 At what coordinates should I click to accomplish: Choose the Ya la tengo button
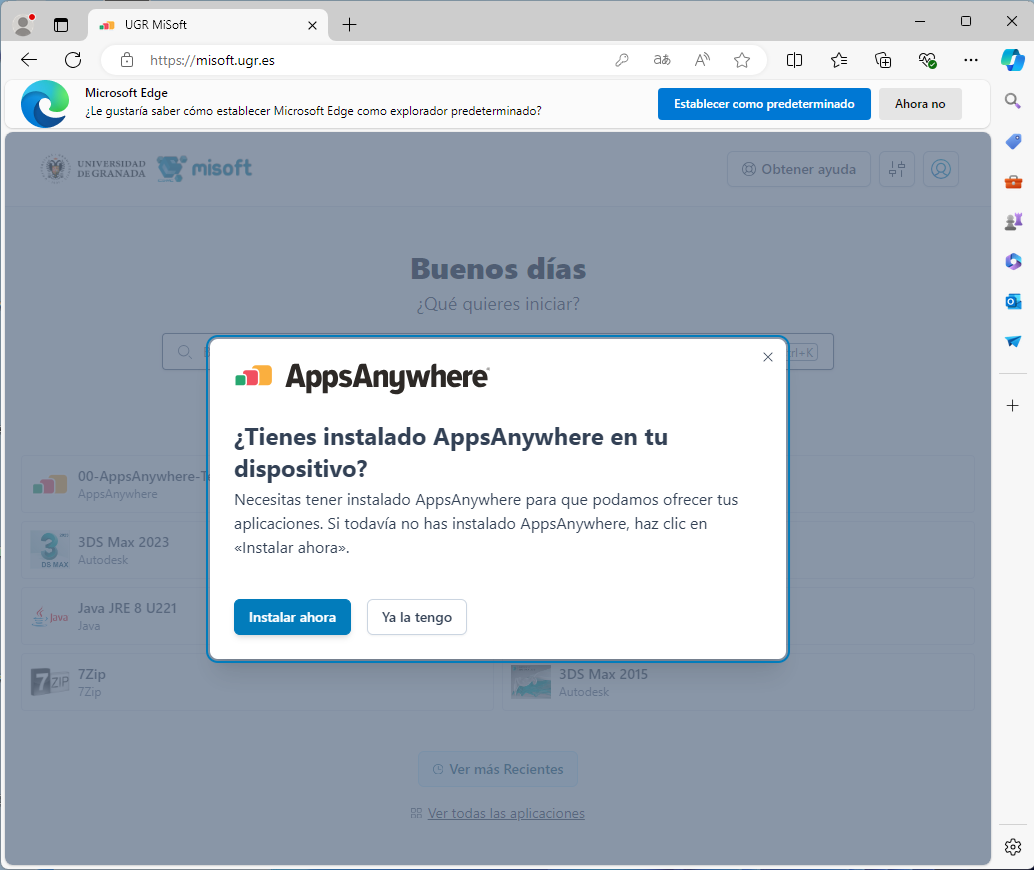[417, 617]
